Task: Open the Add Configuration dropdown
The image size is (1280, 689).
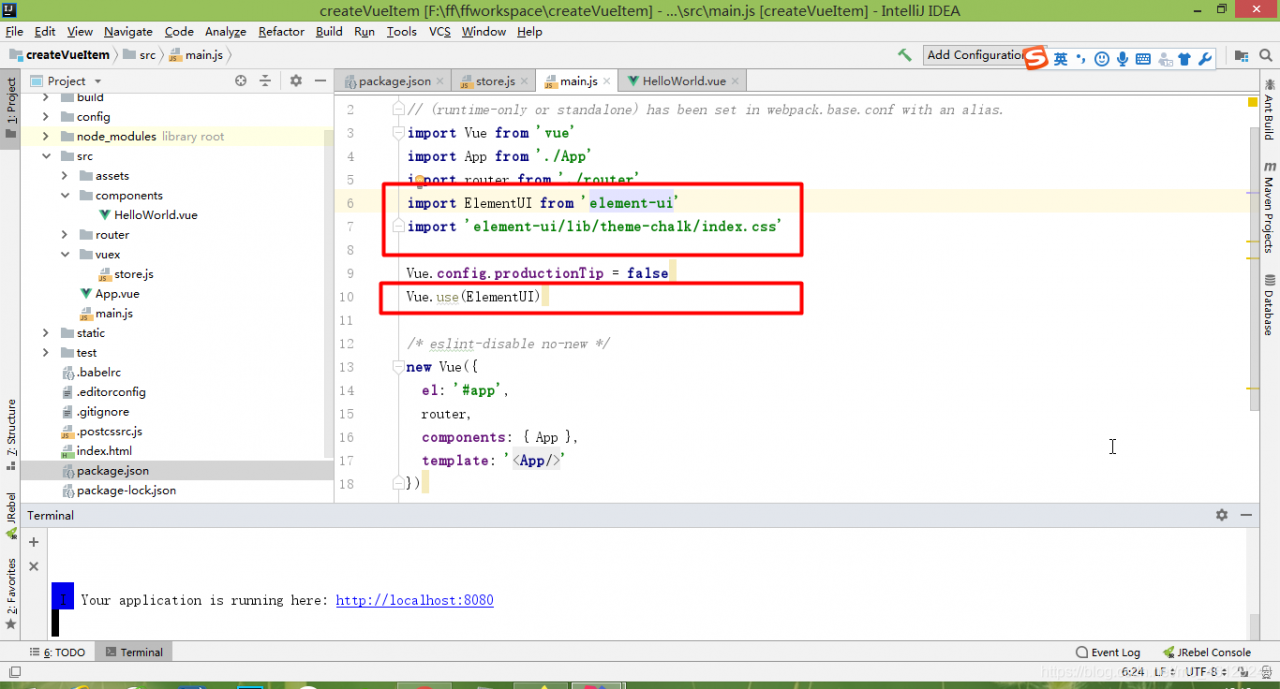Action: point(974,55)
